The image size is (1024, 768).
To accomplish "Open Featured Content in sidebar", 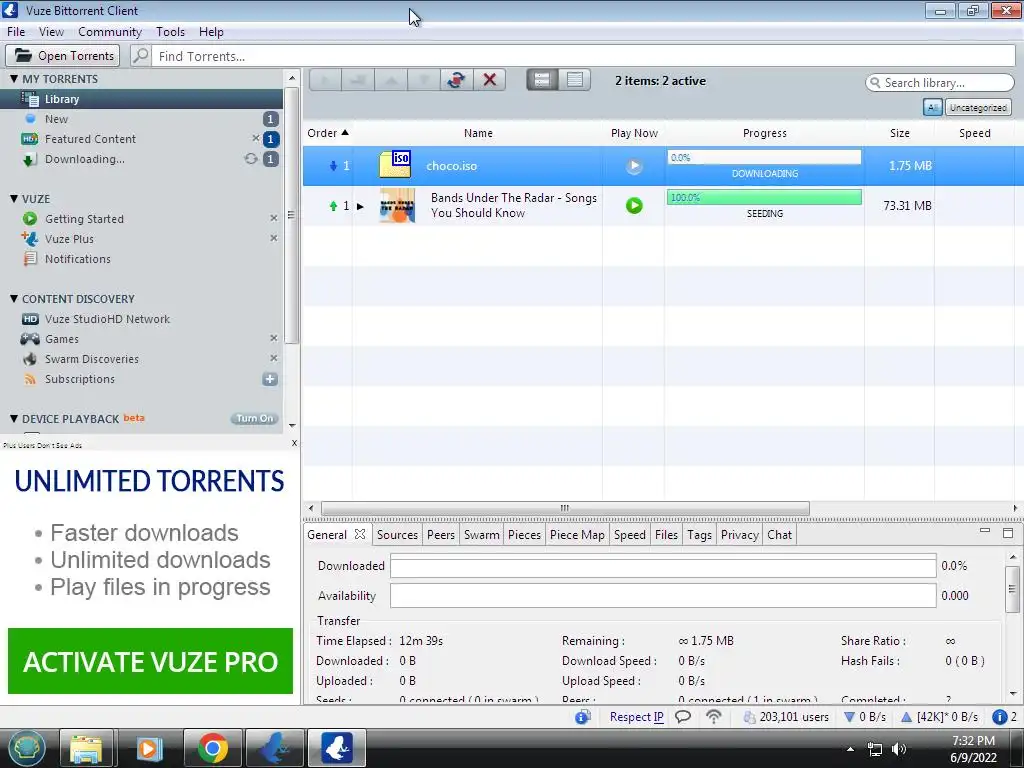I will coord(141,139).
